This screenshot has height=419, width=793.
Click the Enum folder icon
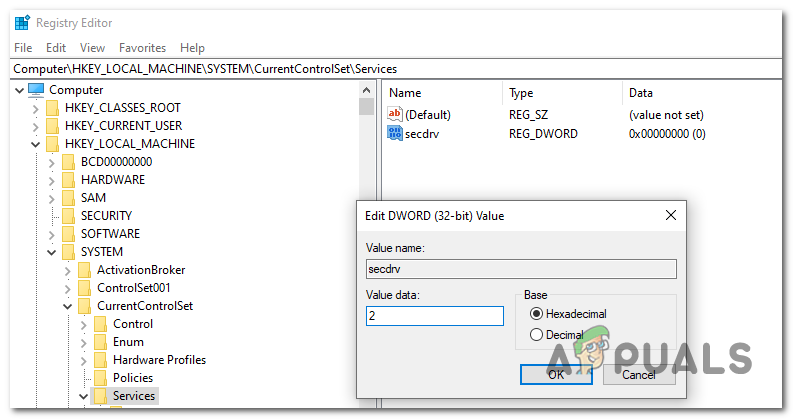[101, 342]
